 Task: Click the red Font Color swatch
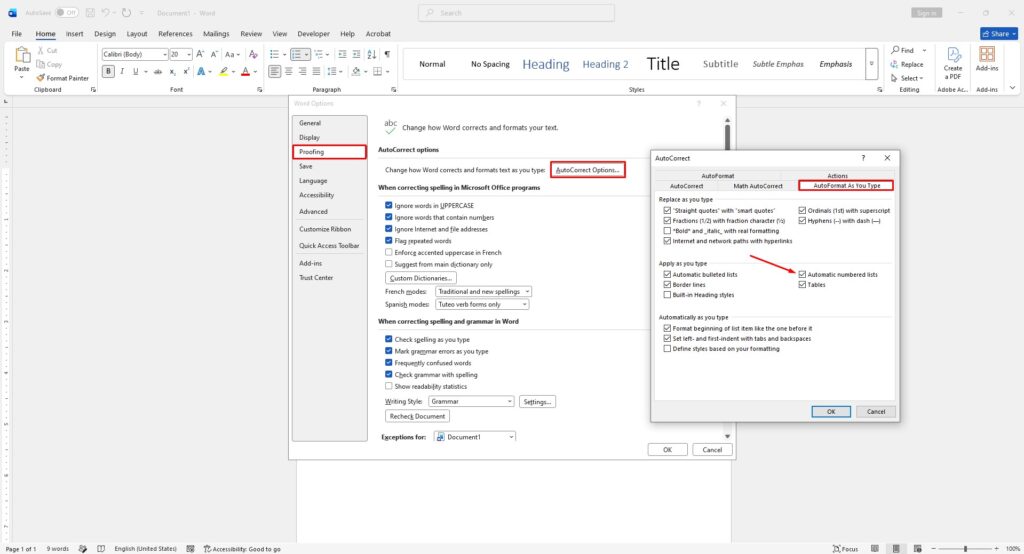point(246,71)
